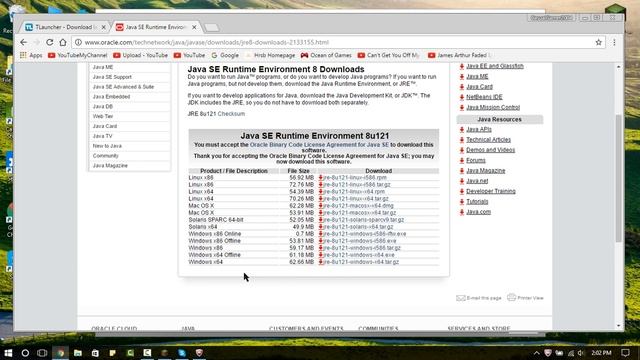Download jre-8u121-macosx-x64.dmg

(x=358, y=206)
